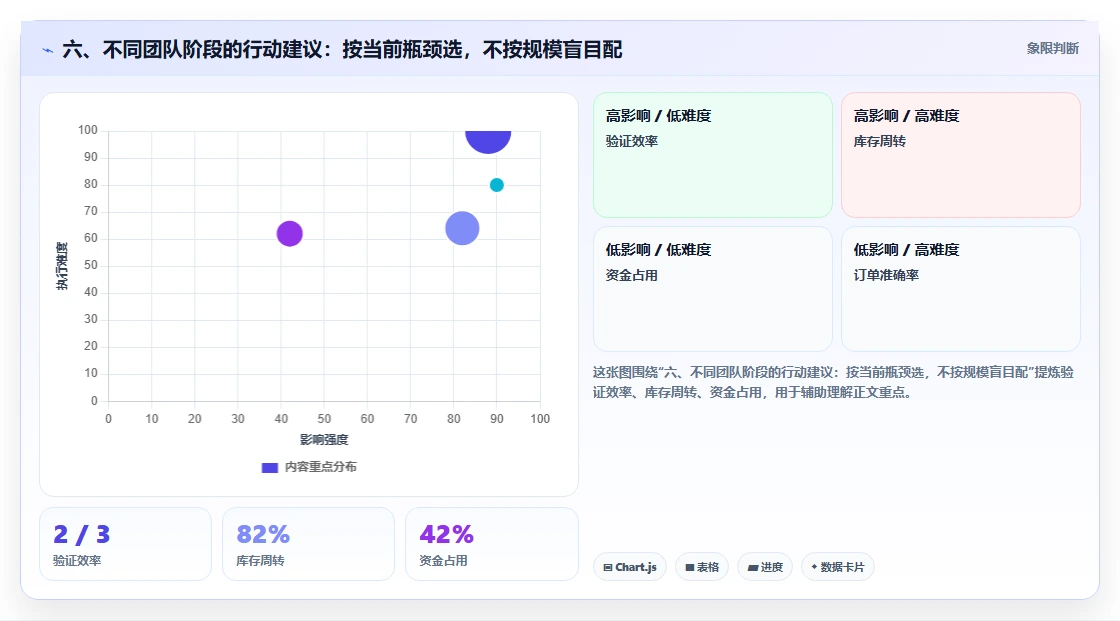
Task: Select the light blue bubble near 82 on the chart
Action: click(462, 229)
